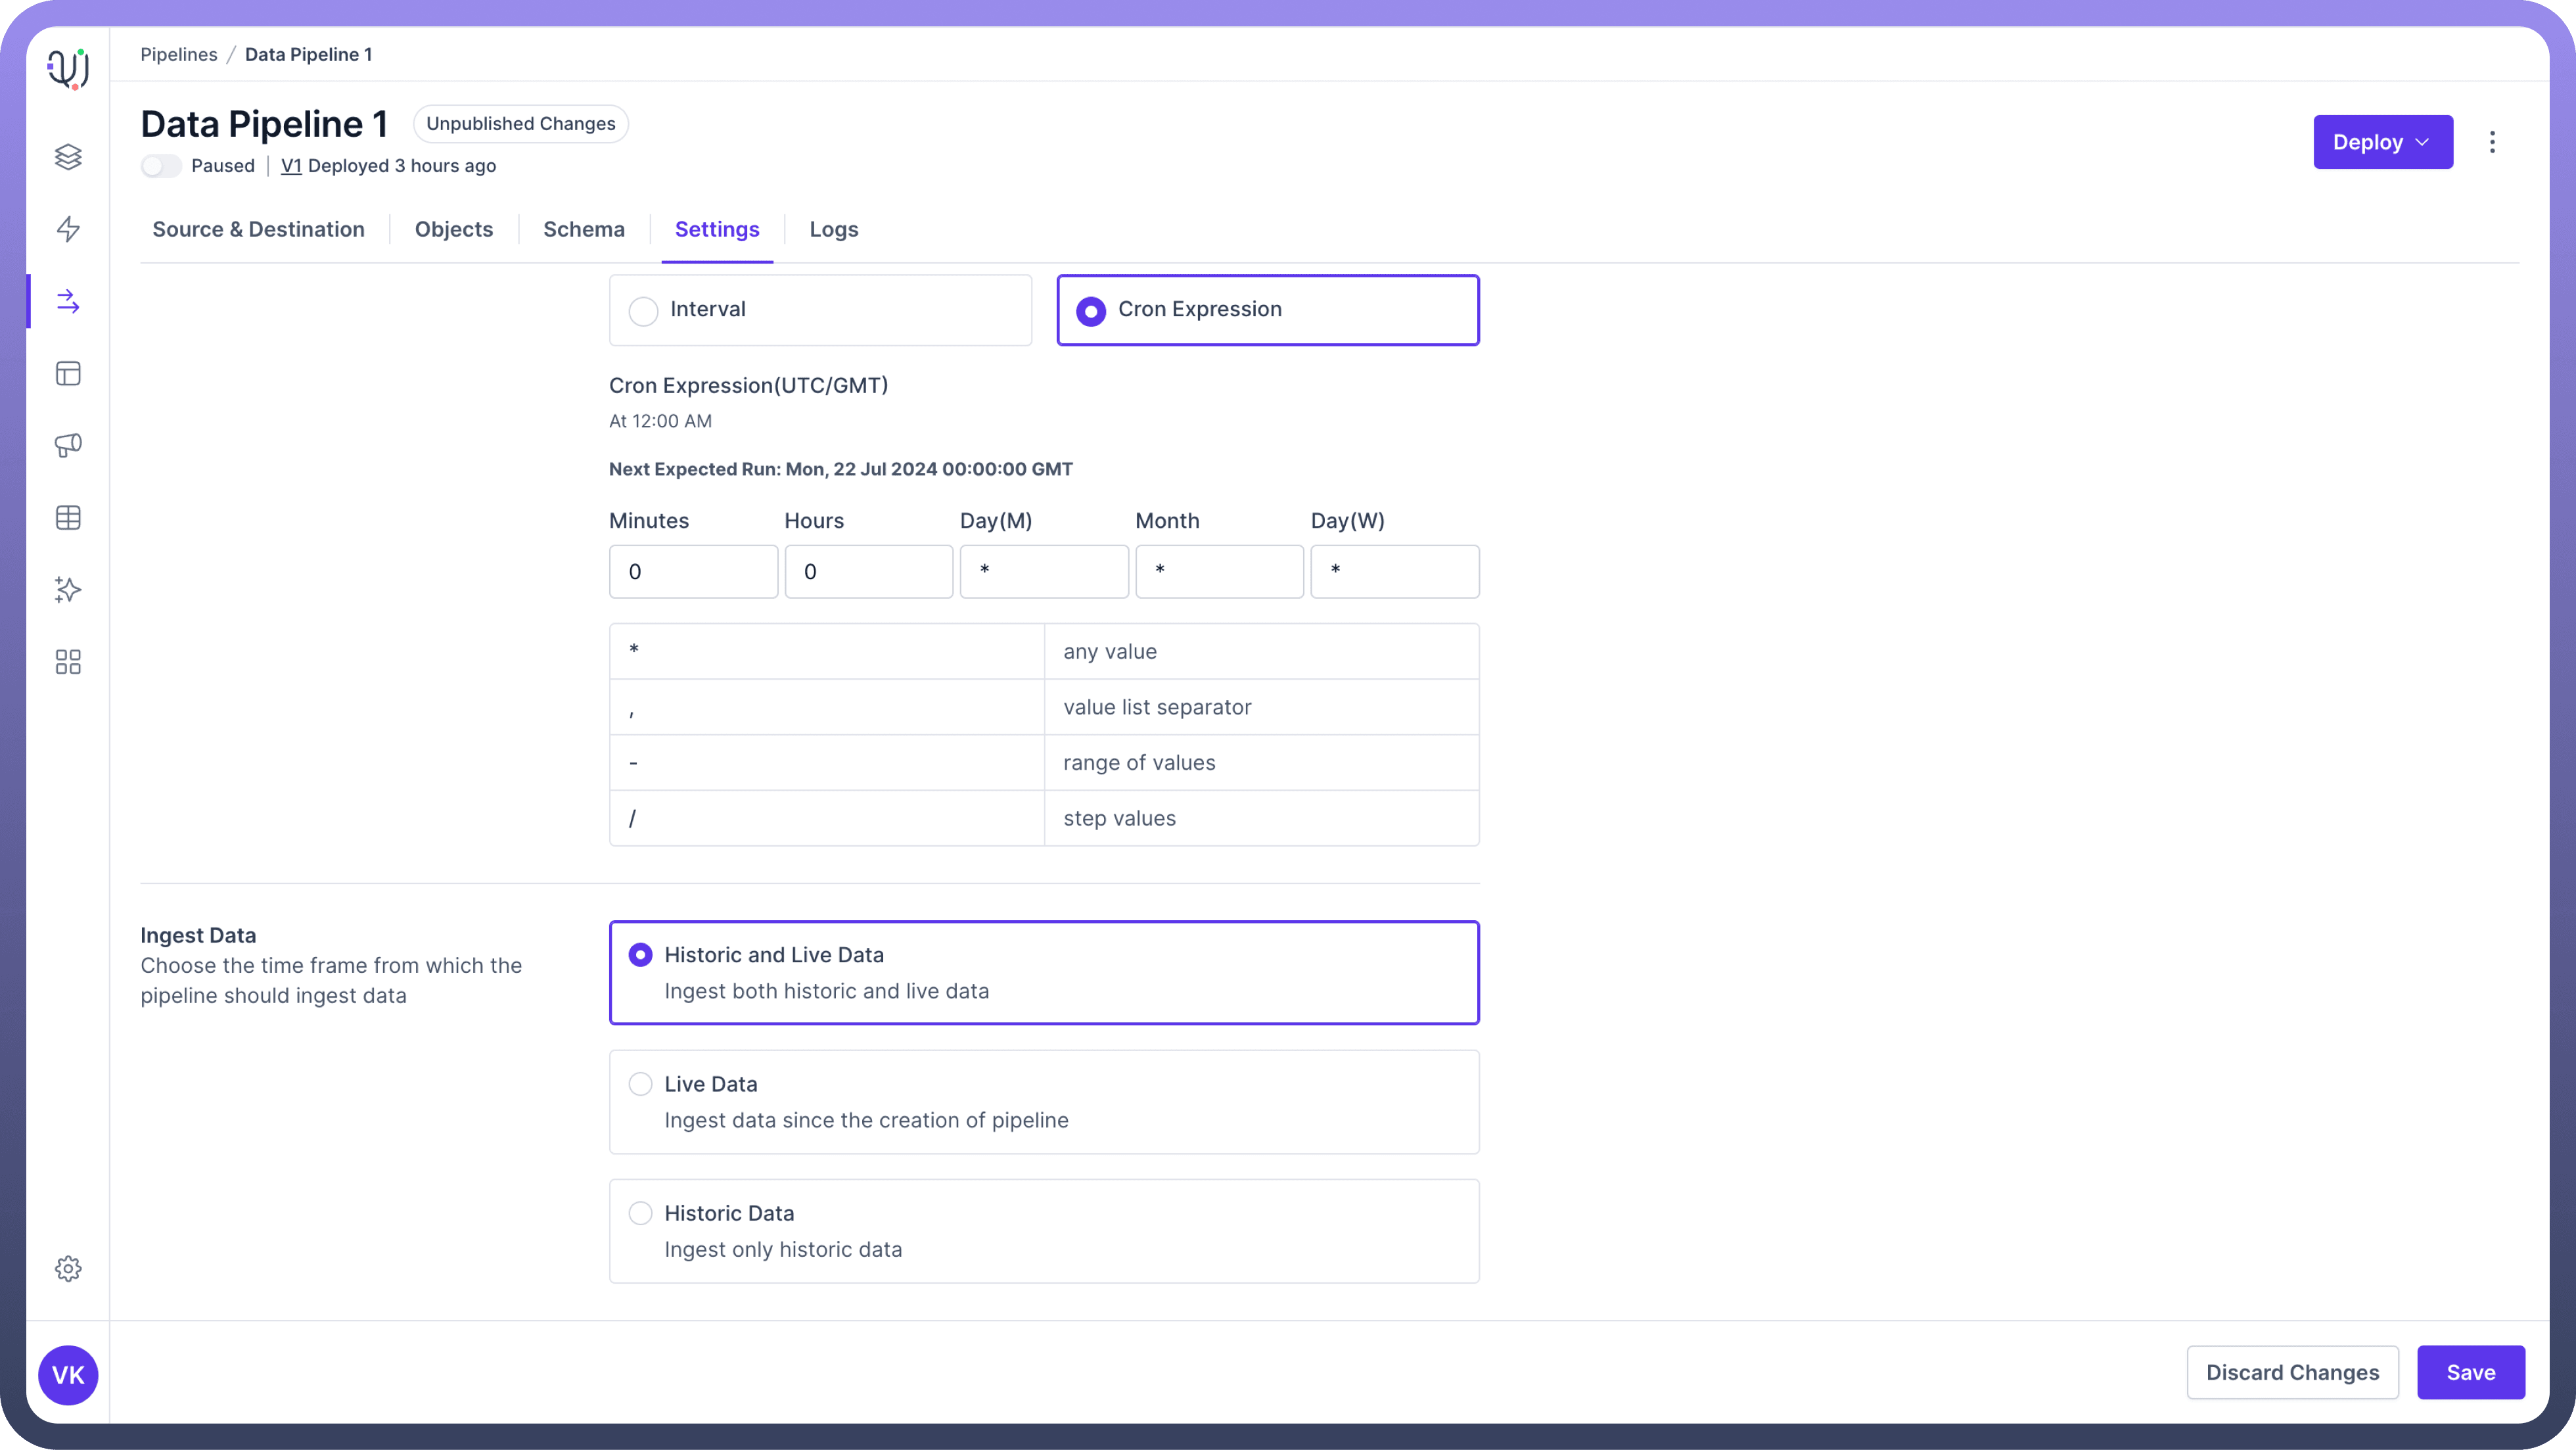This screenshot has height=1450, width=2576.
Task: Open the three-dot more options menu
Action: 2492,142
